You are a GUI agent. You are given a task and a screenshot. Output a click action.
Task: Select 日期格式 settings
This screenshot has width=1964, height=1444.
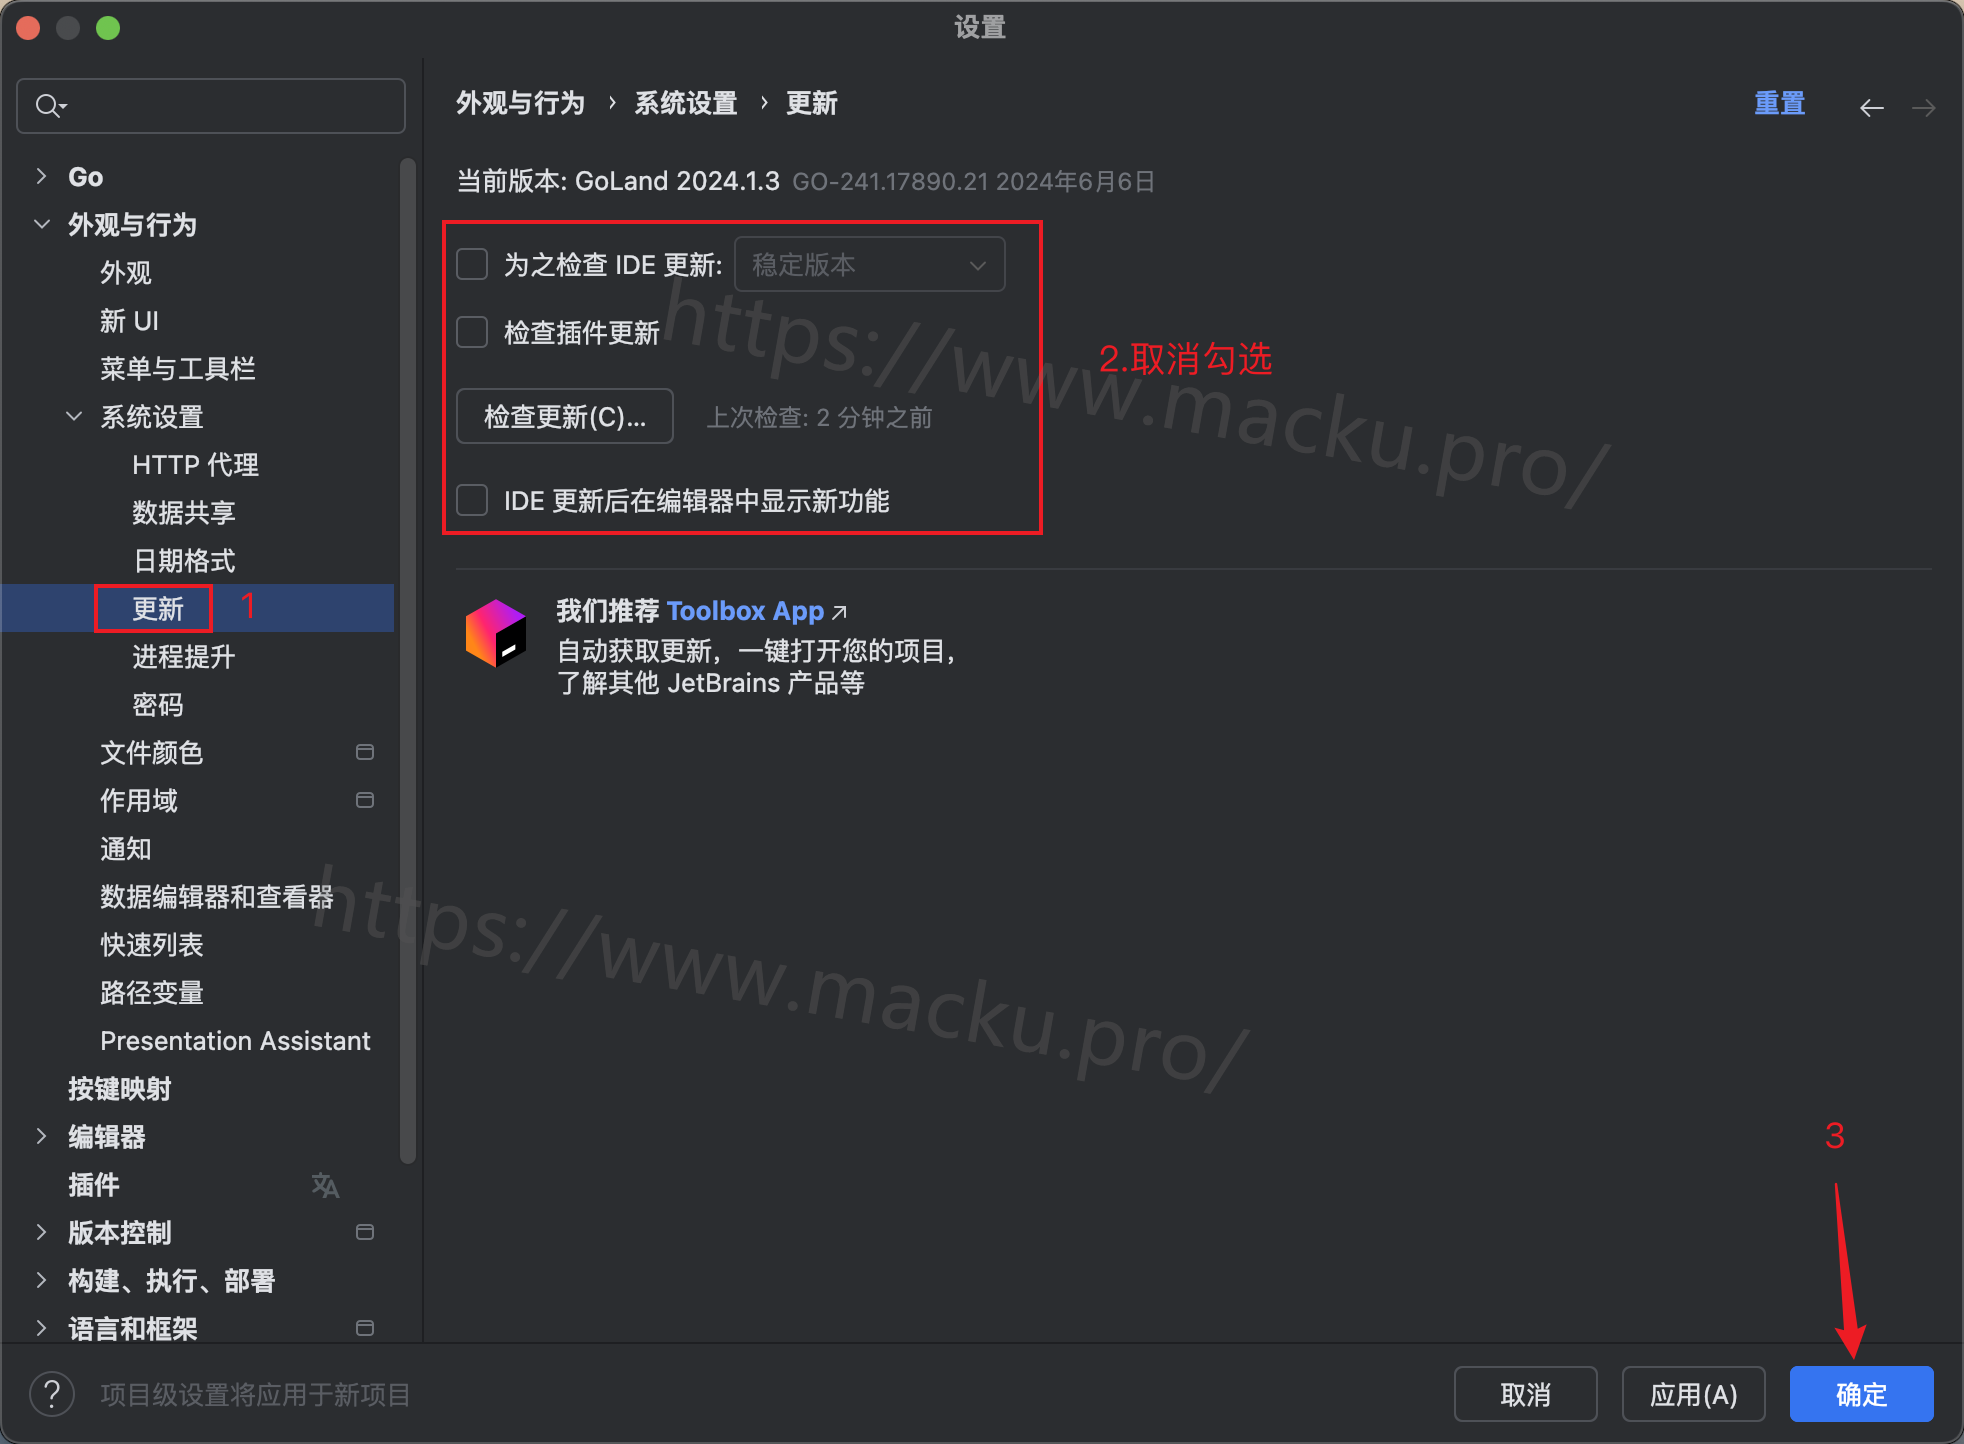[x=184, y=560]
